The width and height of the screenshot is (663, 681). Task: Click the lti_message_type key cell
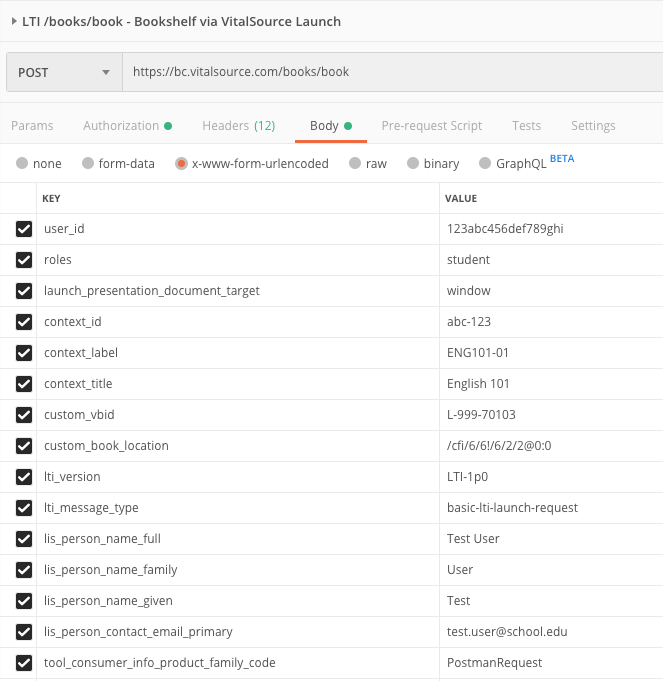tap(238, 508)
